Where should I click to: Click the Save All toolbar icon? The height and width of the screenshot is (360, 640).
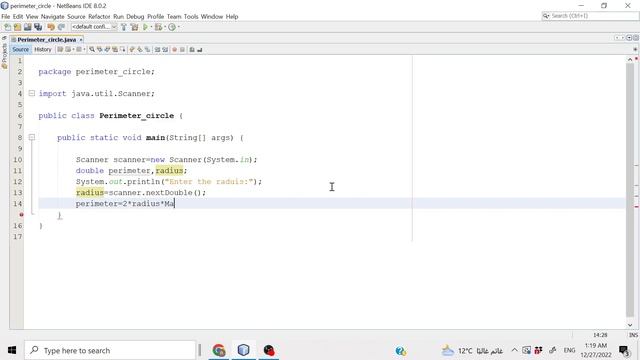coord(38,27)
